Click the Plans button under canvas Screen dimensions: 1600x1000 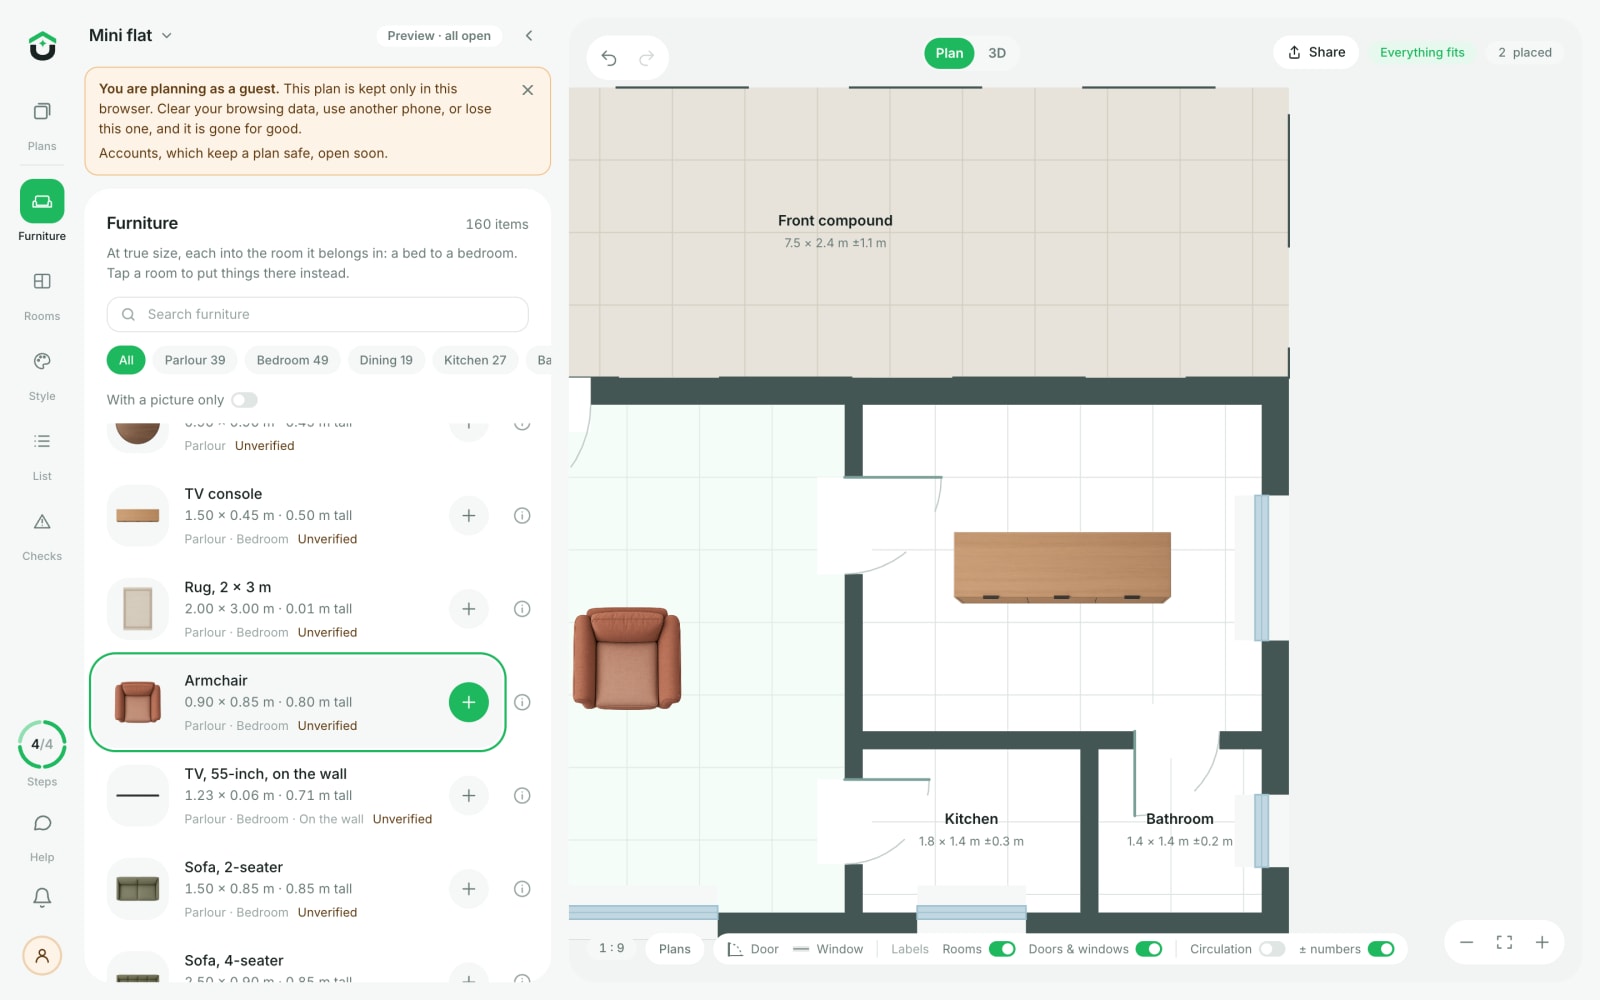674,949
